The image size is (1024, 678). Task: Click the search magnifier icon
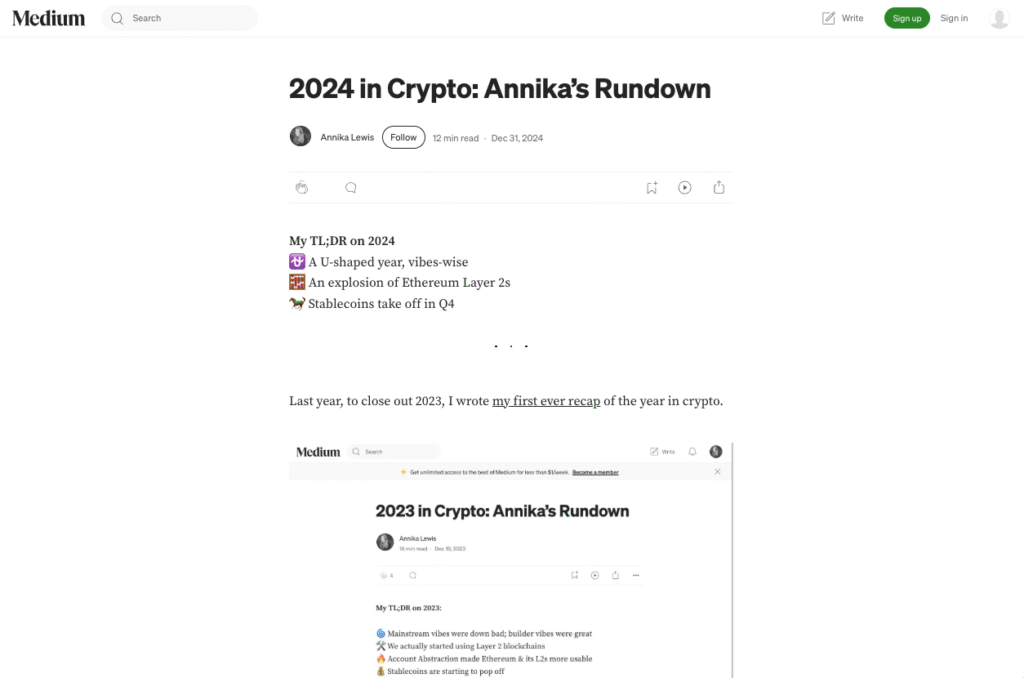(x=117, y=18)
